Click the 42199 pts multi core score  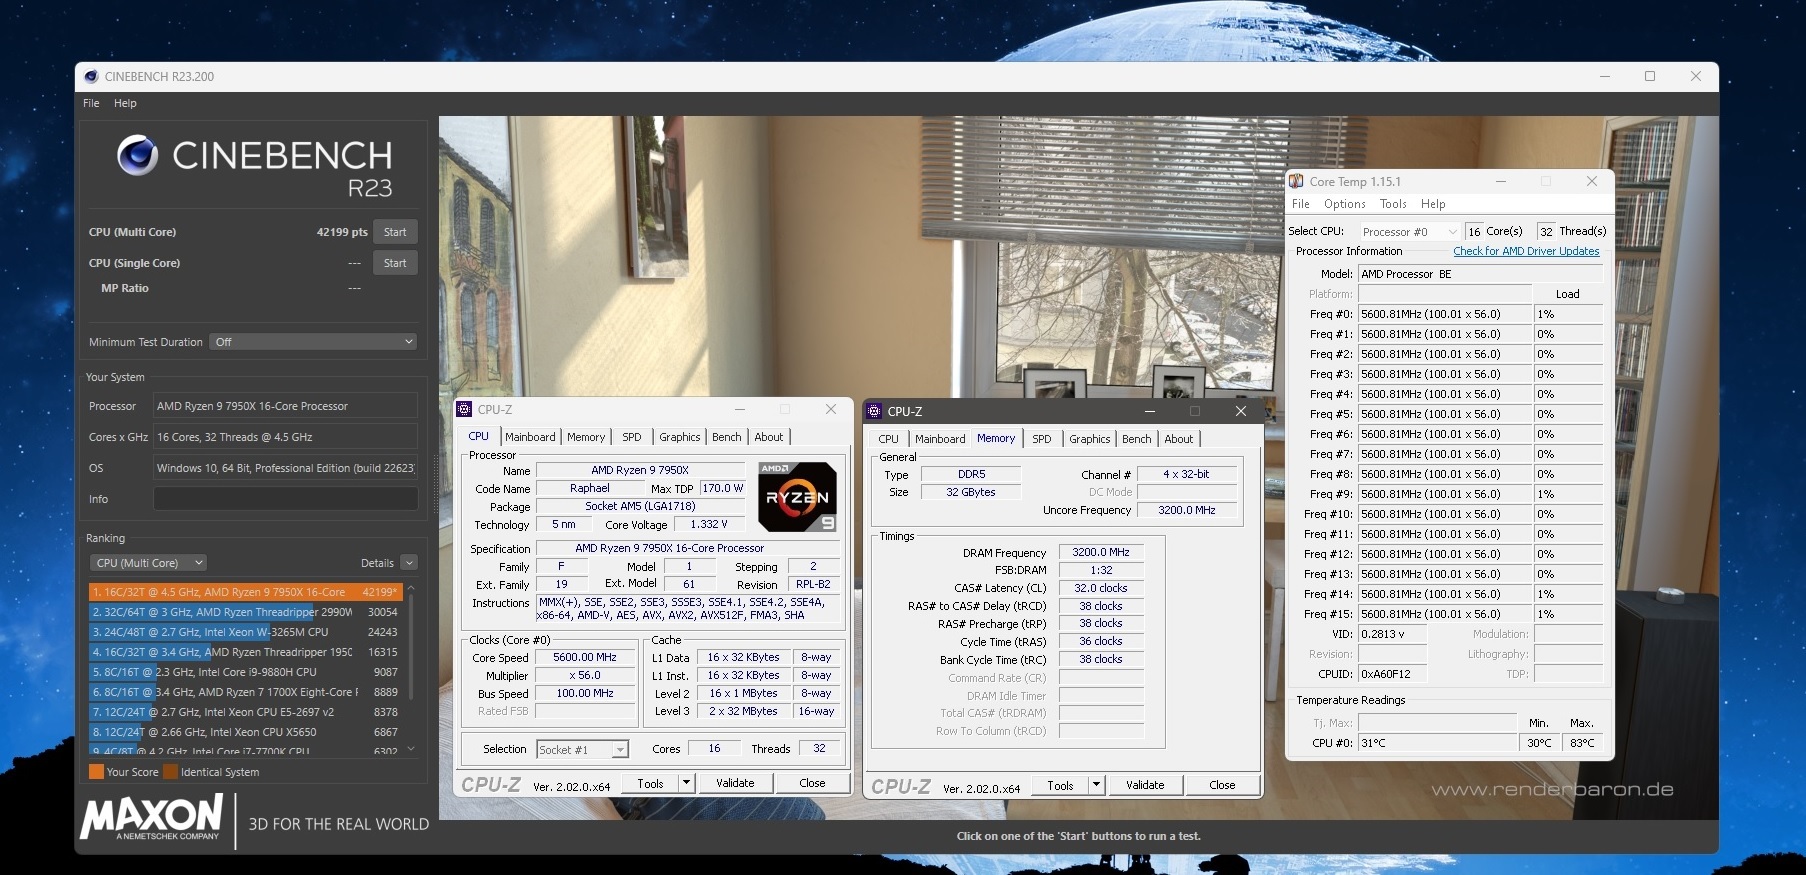point(342,232)
